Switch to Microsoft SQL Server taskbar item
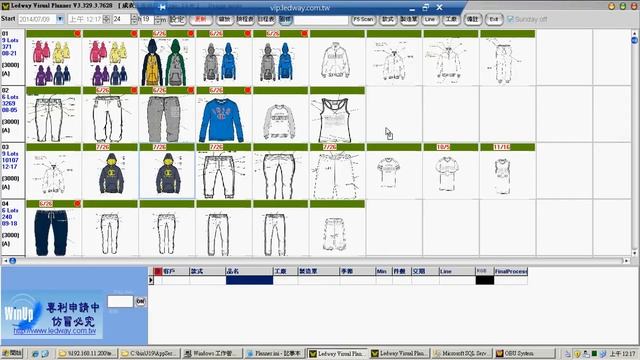The image size is (640, 360). click(x=461, y=353)
